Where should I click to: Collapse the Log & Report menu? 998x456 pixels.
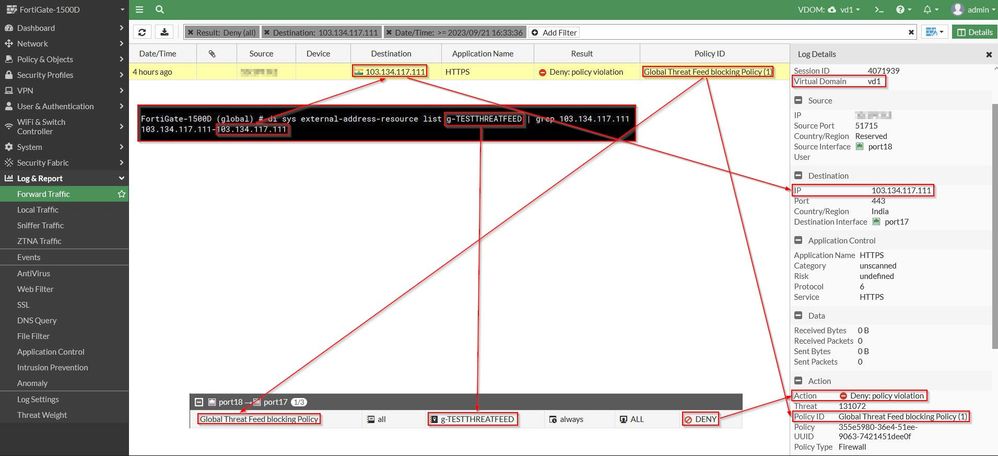pos(64,179)
